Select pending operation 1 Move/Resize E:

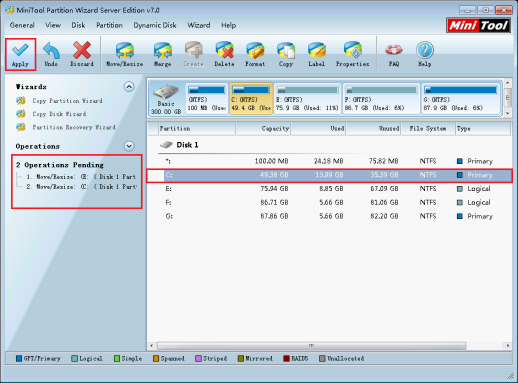pyautogui.click(x=81, y=177)
